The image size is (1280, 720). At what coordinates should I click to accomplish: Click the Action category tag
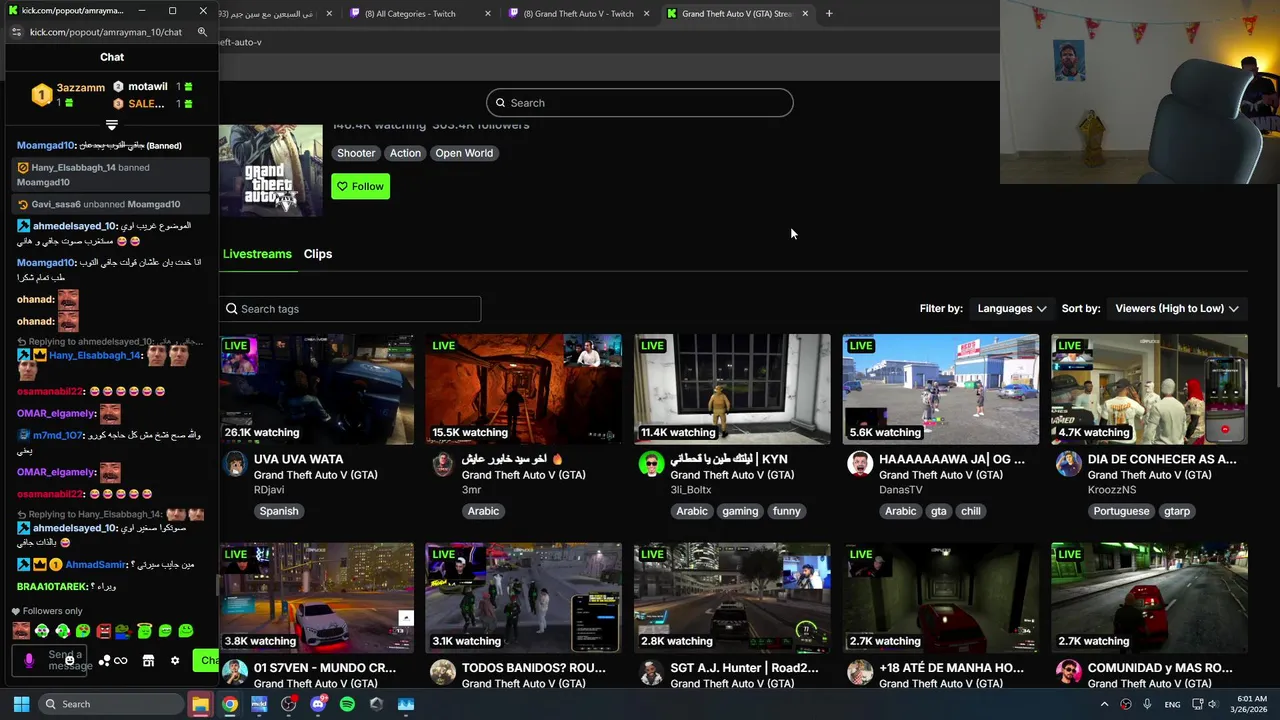pyautogui.click(x=405, y=153)
